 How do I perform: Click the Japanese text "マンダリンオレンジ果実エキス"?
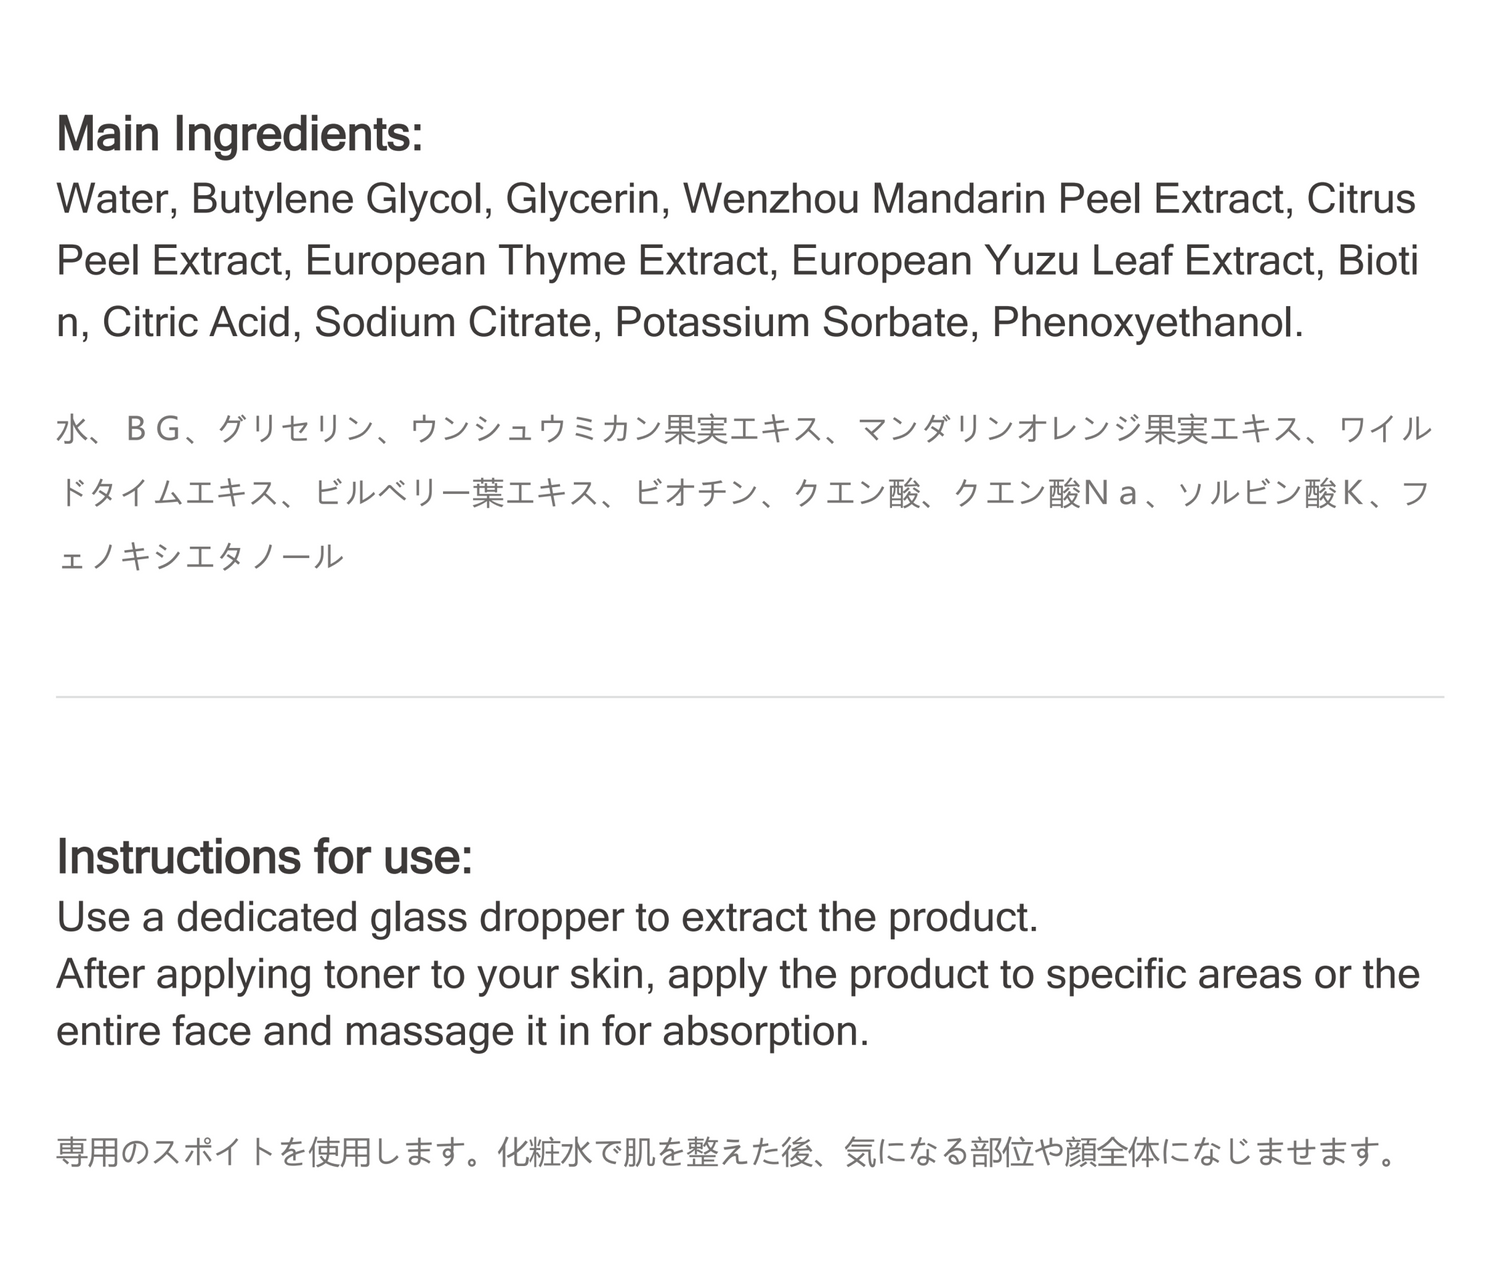coord(1081,430)
